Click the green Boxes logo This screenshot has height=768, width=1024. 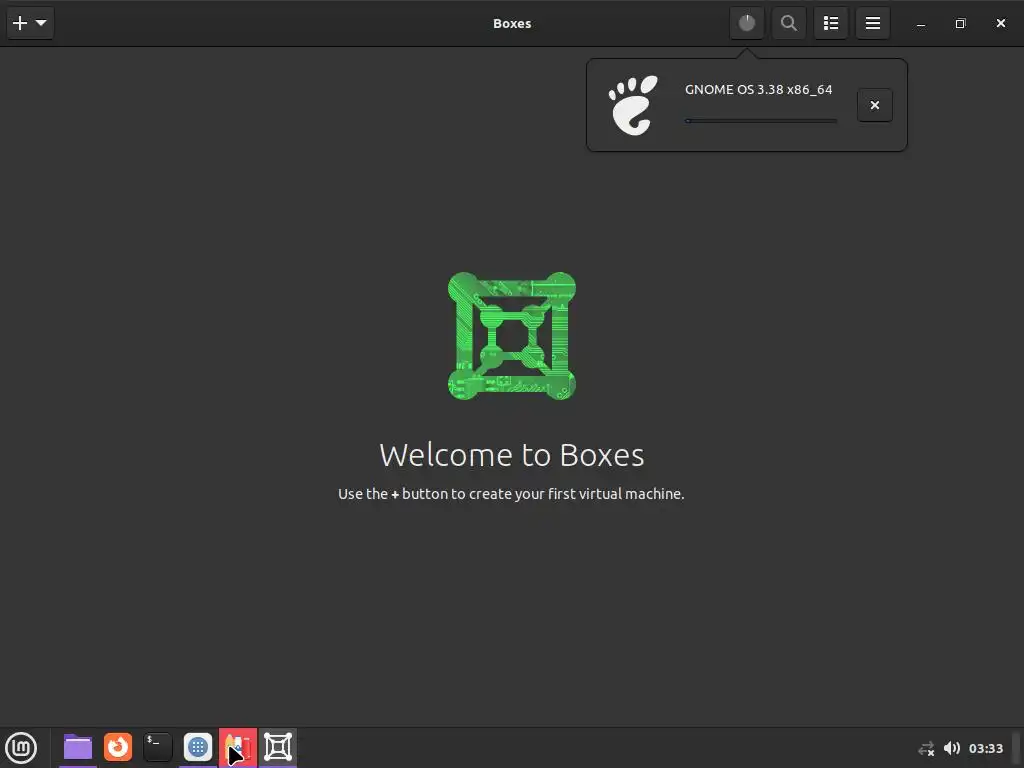[512, 336]
